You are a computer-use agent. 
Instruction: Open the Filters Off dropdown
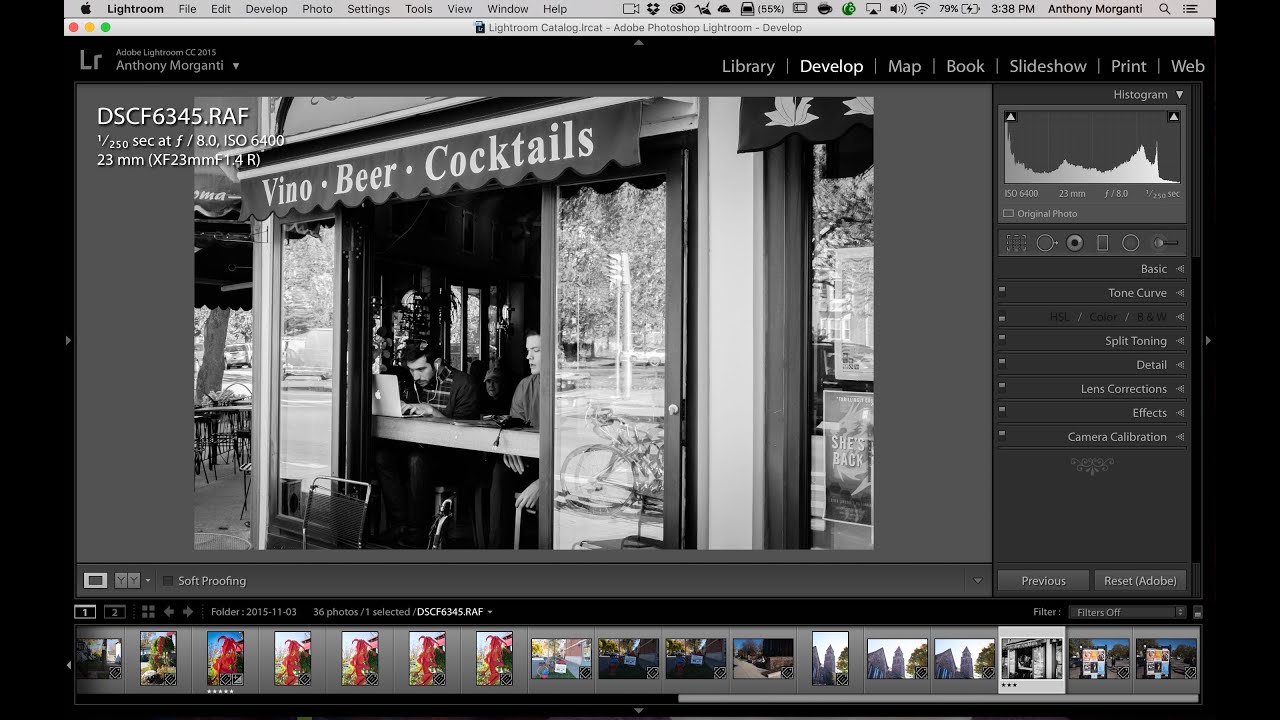click(1127, 612)
